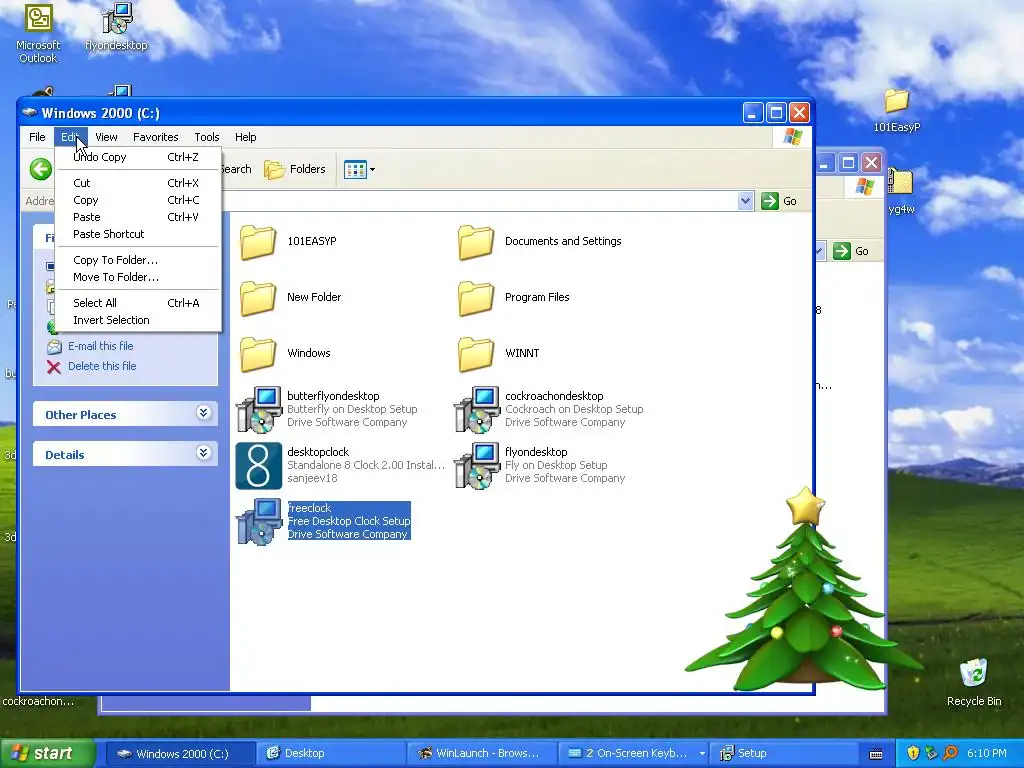Viewport: 1024px width, 768px height.
Task: Click the magnifier tray icon
Action: [x=950, y=754]
